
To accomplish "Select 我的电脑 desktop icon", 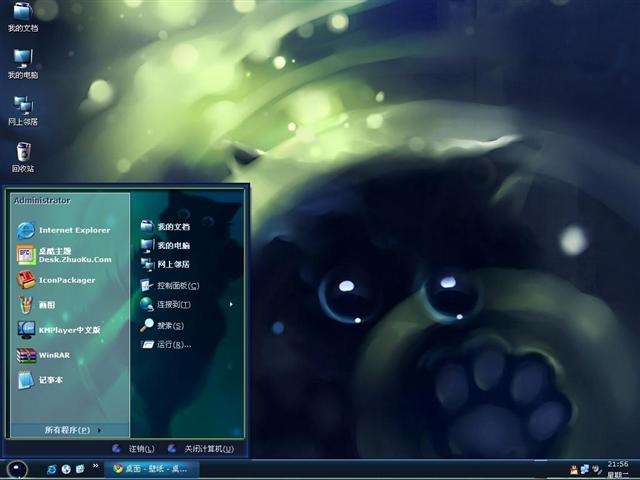I will (23, 64).
